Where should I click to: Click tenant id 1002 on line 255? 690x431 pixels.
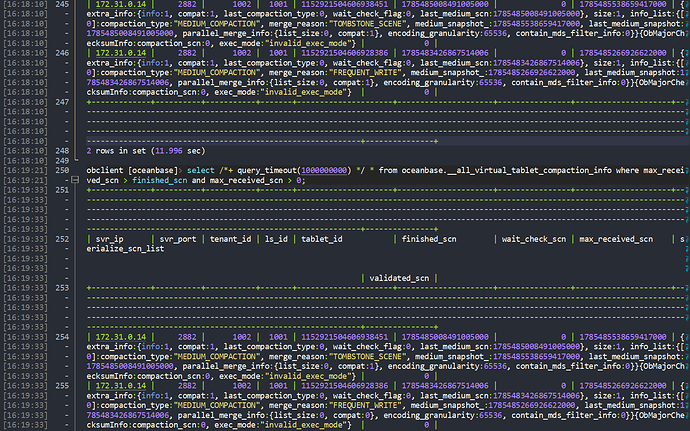click(242, 386)
